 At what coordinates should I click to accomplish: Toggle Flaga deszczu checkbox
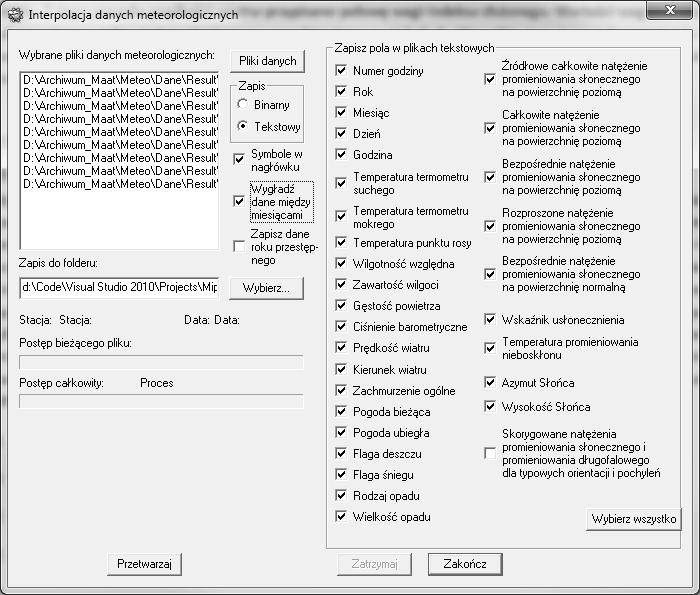click(x=341, y=454)
